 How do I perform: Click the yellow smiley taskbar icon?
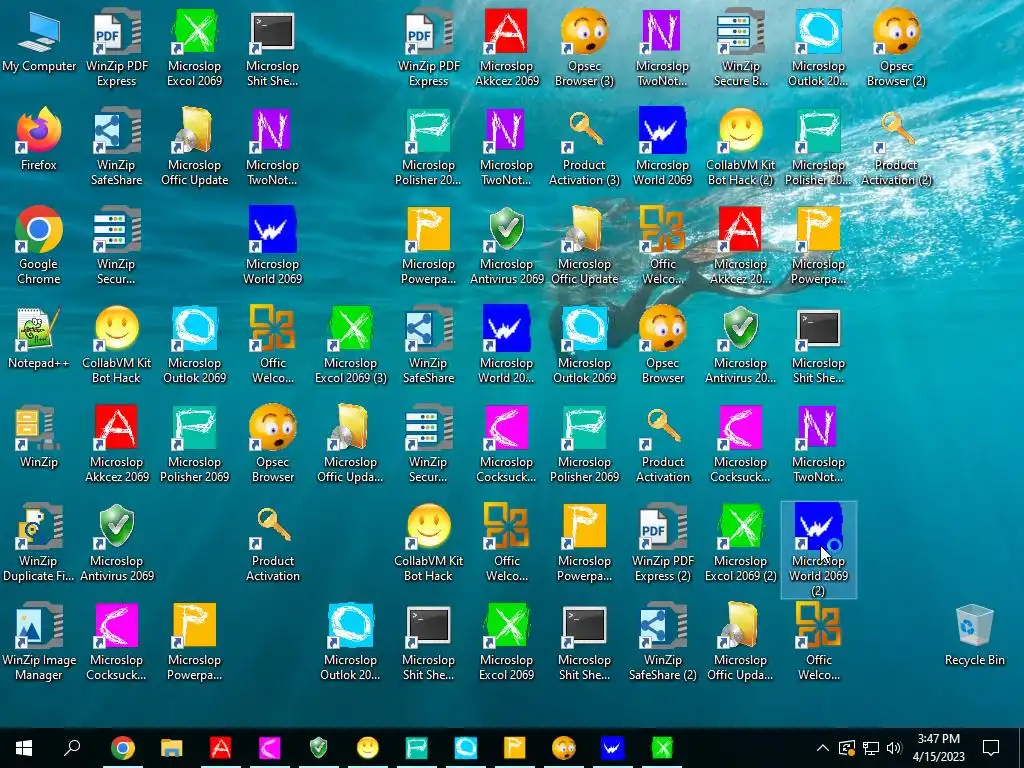click(368, 748)
